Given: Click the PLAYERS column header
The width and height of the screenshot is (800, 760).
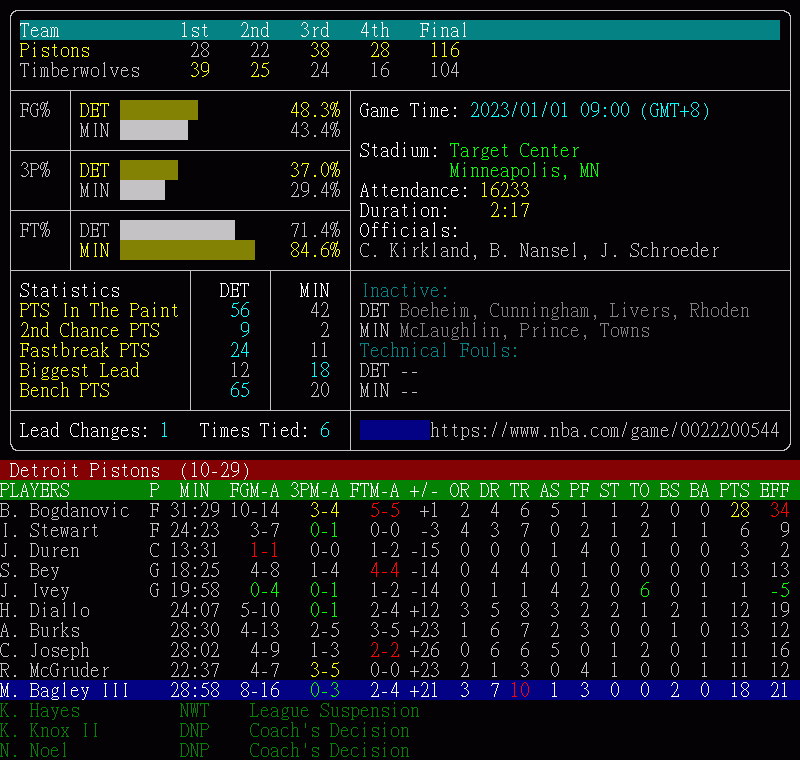Looking at the screenshot, I should (x=35, y=491).
